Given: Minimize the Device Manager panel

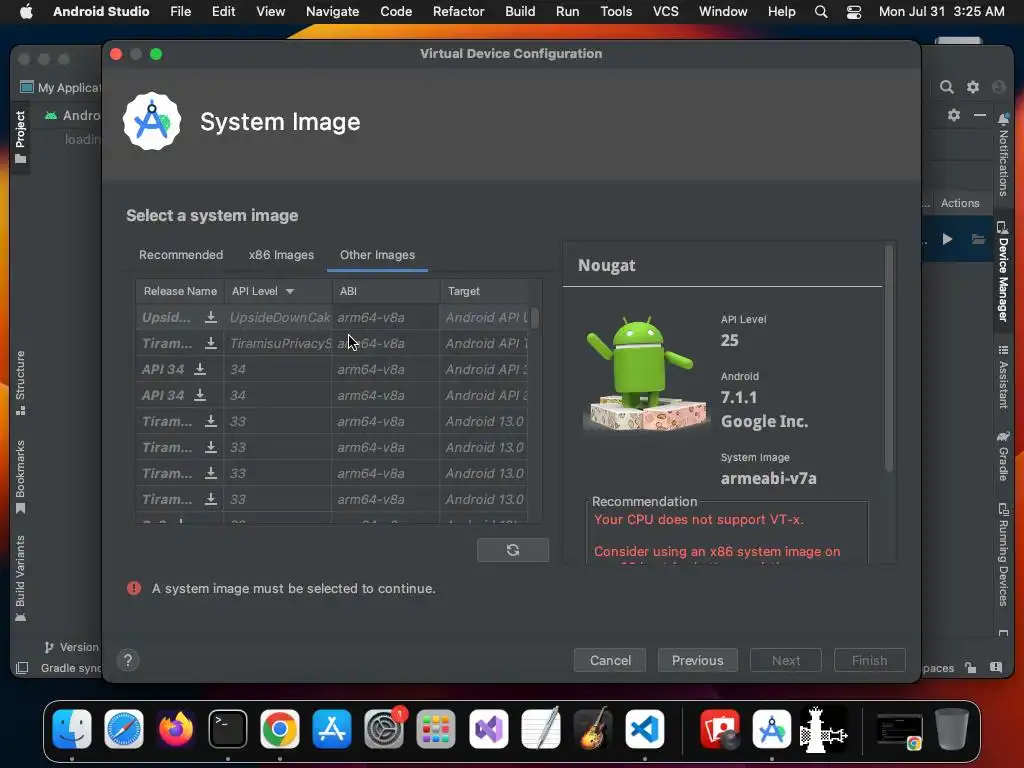Looking at the screenshot, I should (x=980, y=115).
